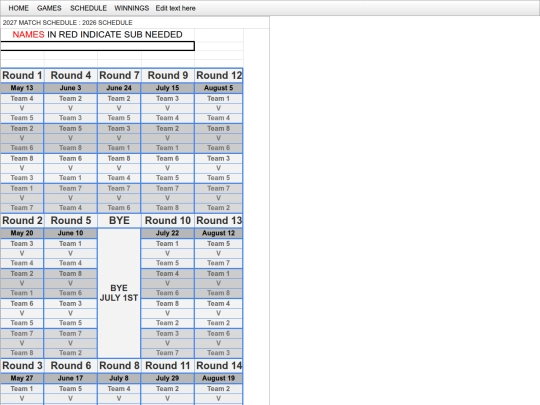This screenshot has width=540, height=405.
Task: Click the 'July 15' date cell
Action: click(x=168, y=88)
